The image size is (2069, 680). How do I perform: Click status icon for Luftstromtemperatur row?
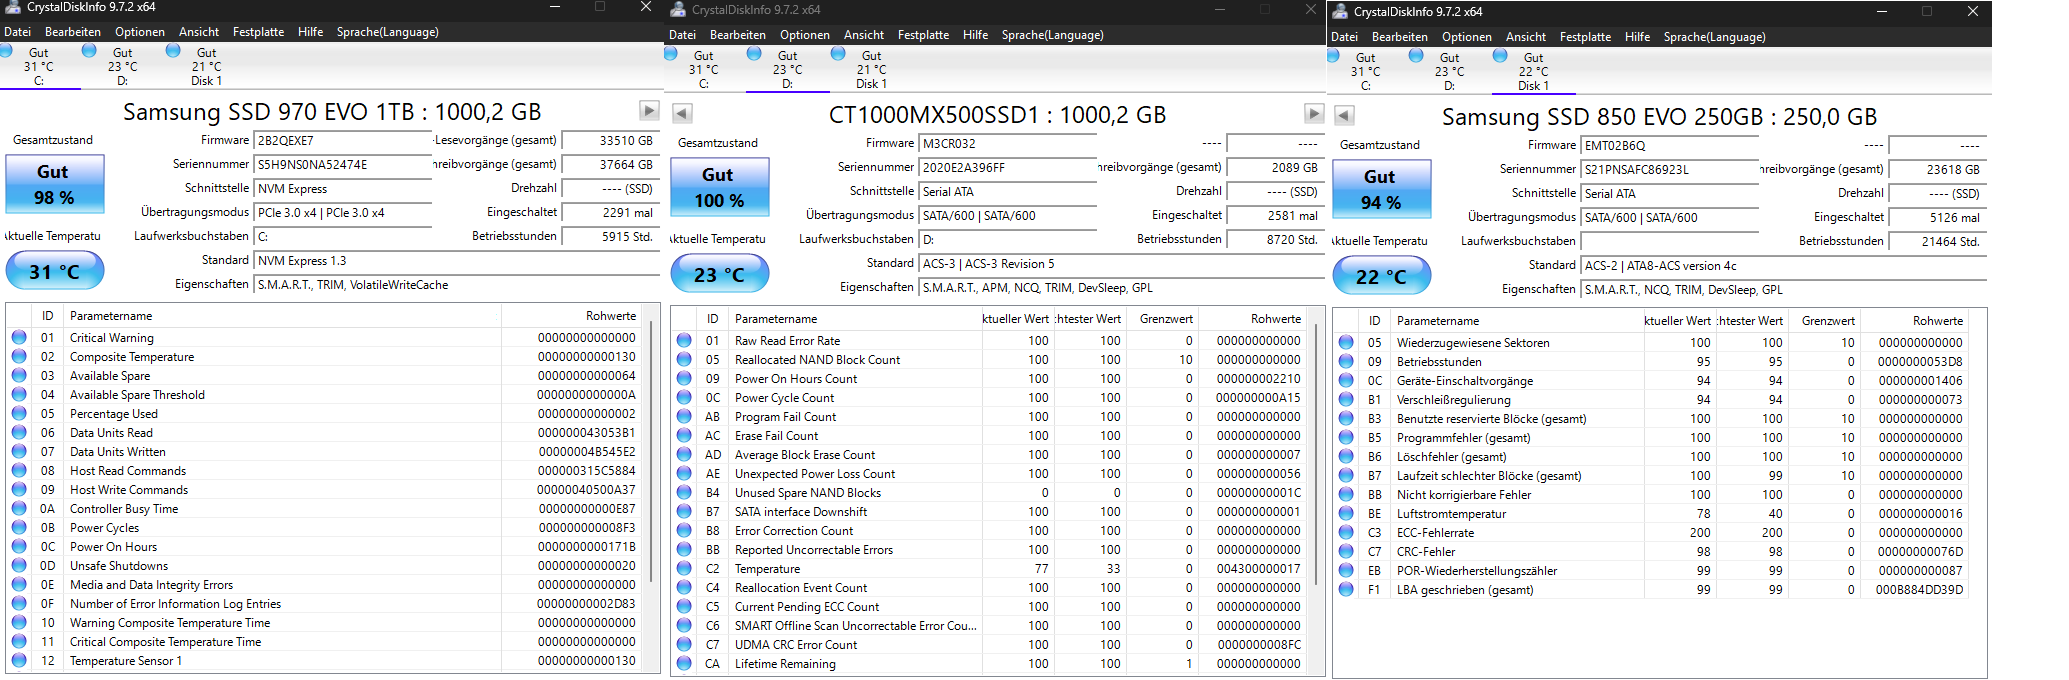(1346, 513)
